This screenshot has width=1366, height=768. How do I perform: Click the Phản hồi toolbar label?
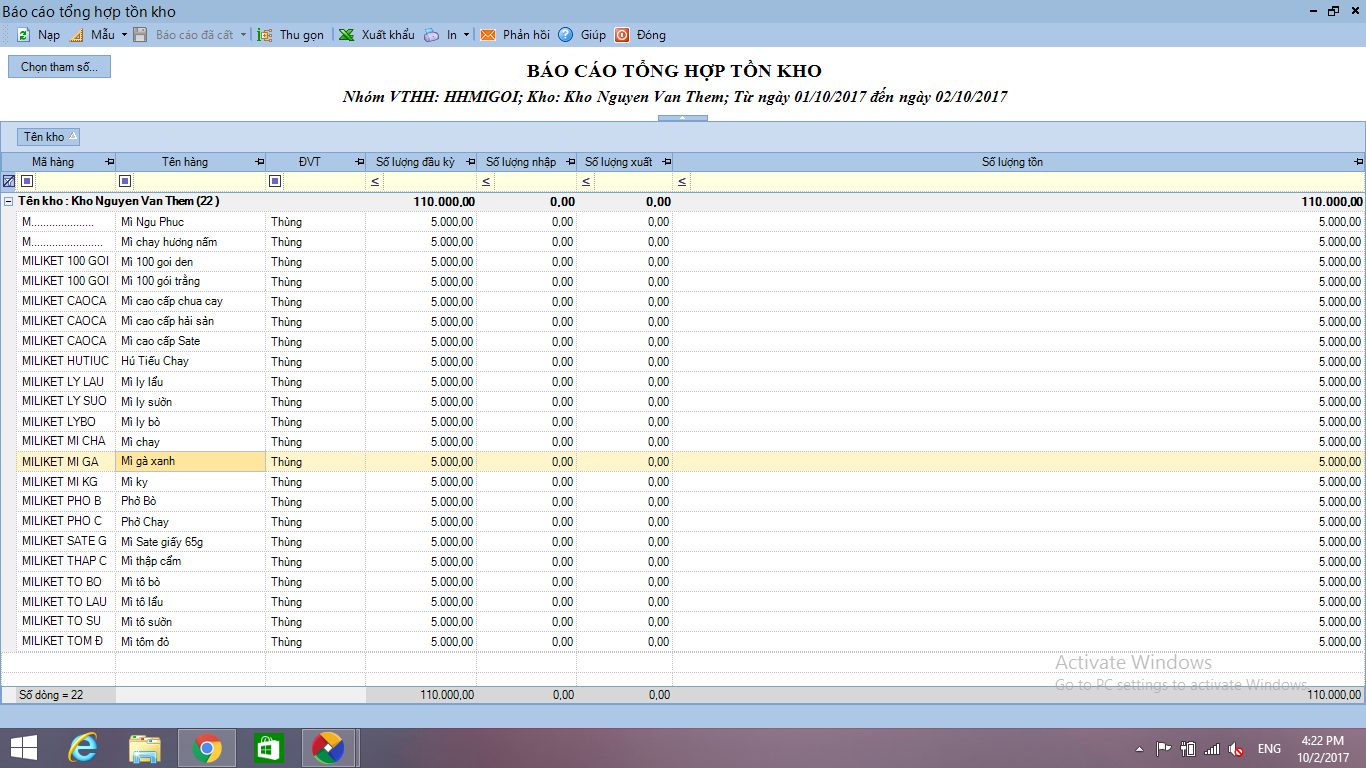click(526, 35)
